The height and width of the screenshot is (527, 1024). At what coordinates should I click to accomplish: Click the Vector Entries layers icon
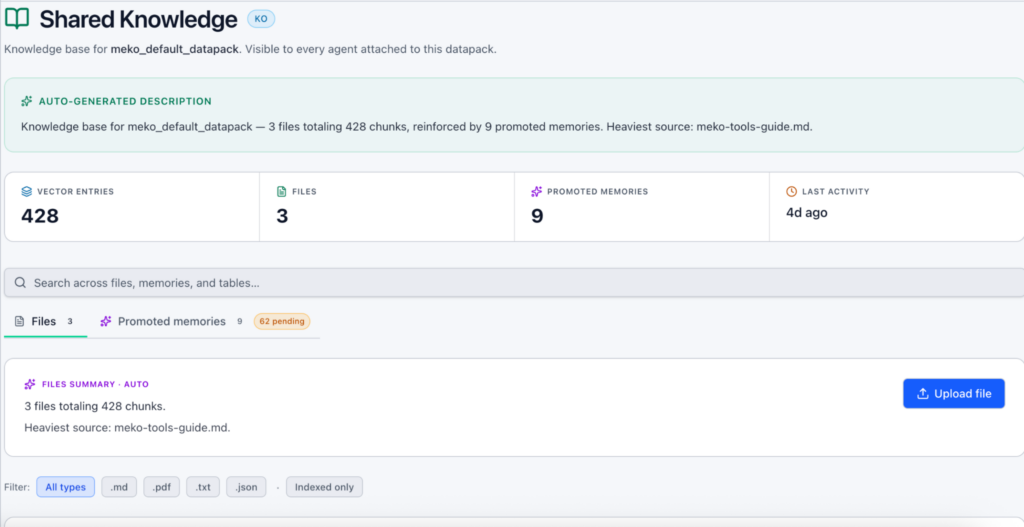(26, 191)
